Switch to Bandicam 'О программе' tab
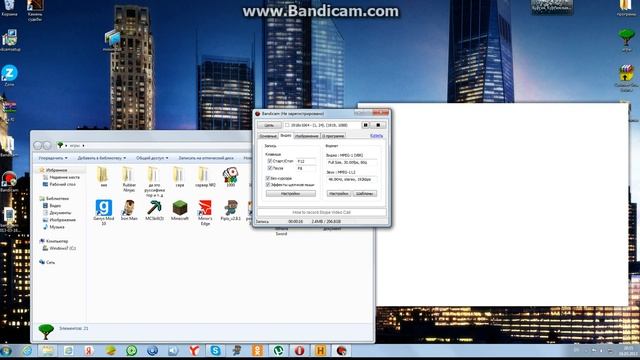Screen dimensions: 640x360 pos(333,136)
